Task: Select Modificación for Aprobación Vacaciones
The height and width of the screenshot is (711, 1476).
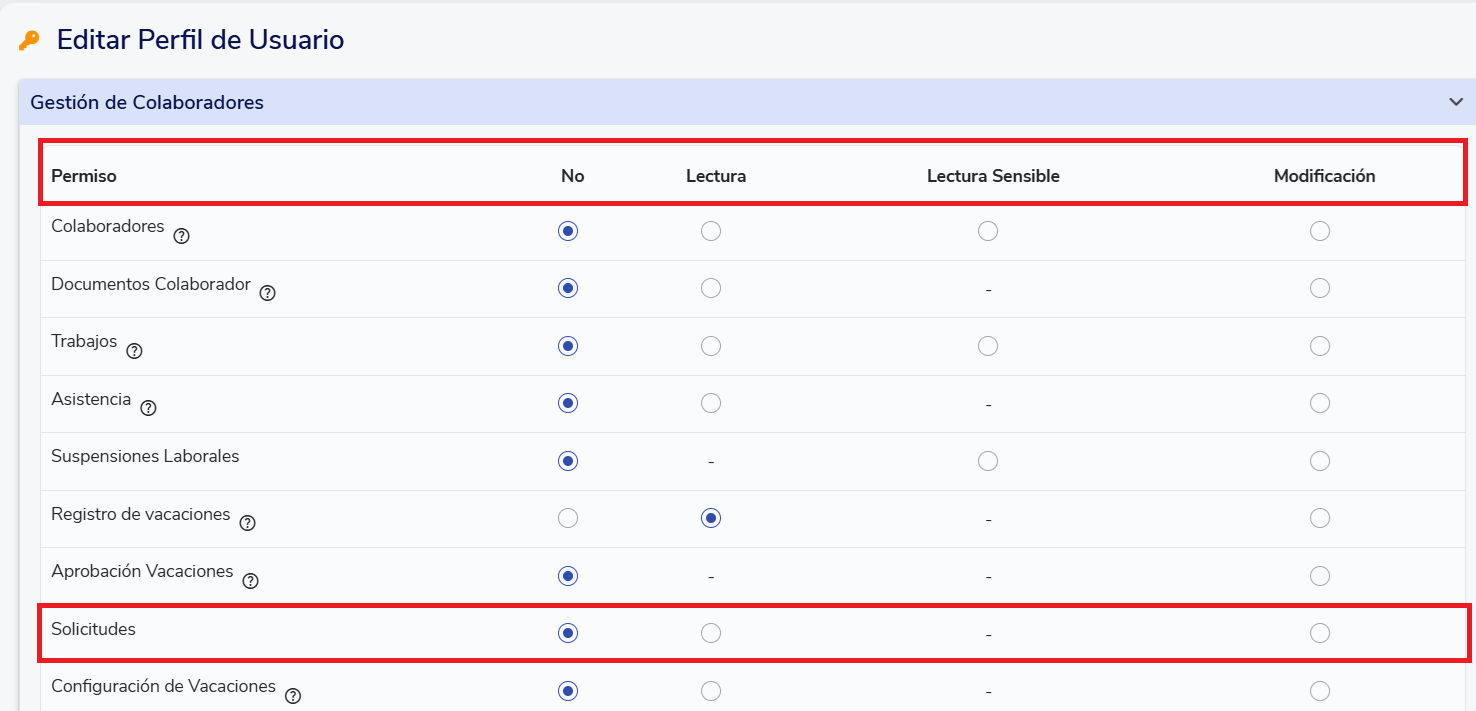Action: (x=1319, y=576)
